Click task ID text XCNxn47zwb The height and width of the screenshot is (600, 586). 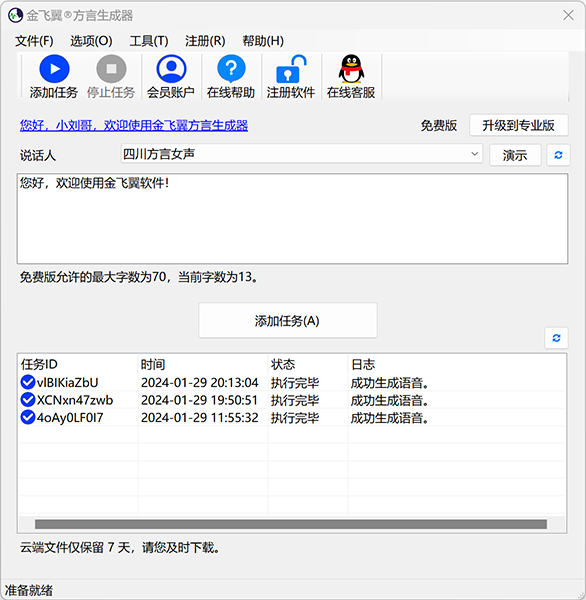click(75, 400)
